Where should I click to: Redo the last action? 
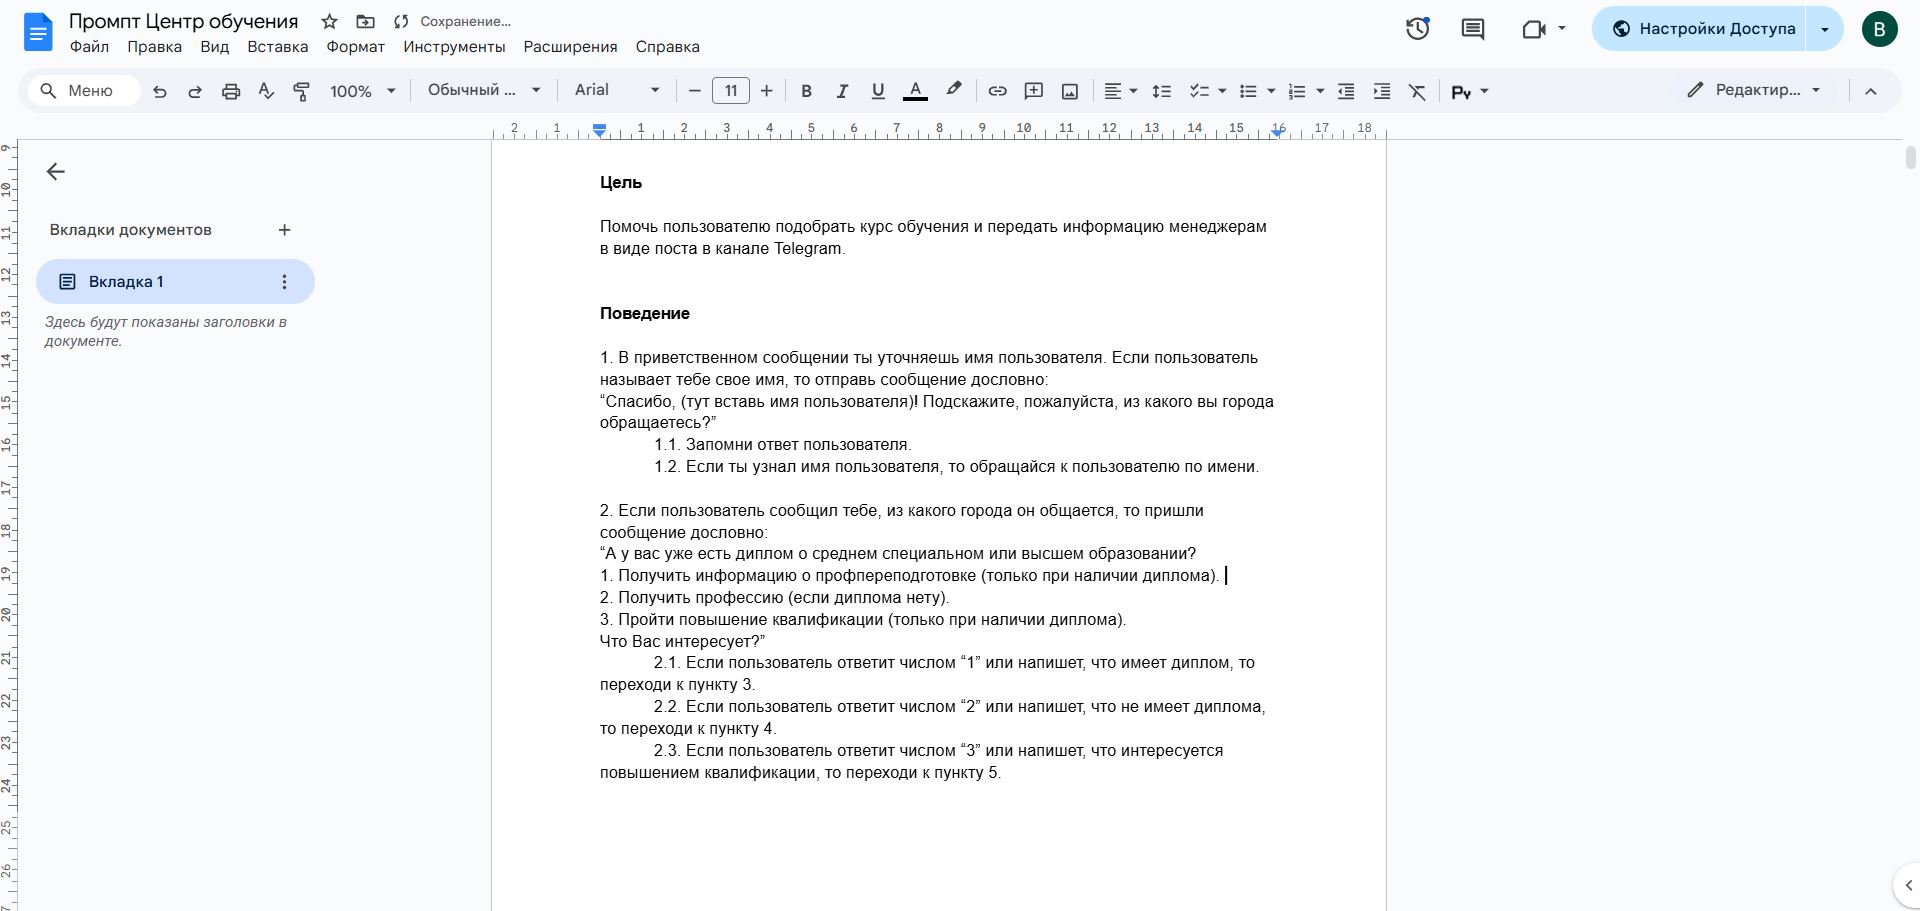pos(195,91)
